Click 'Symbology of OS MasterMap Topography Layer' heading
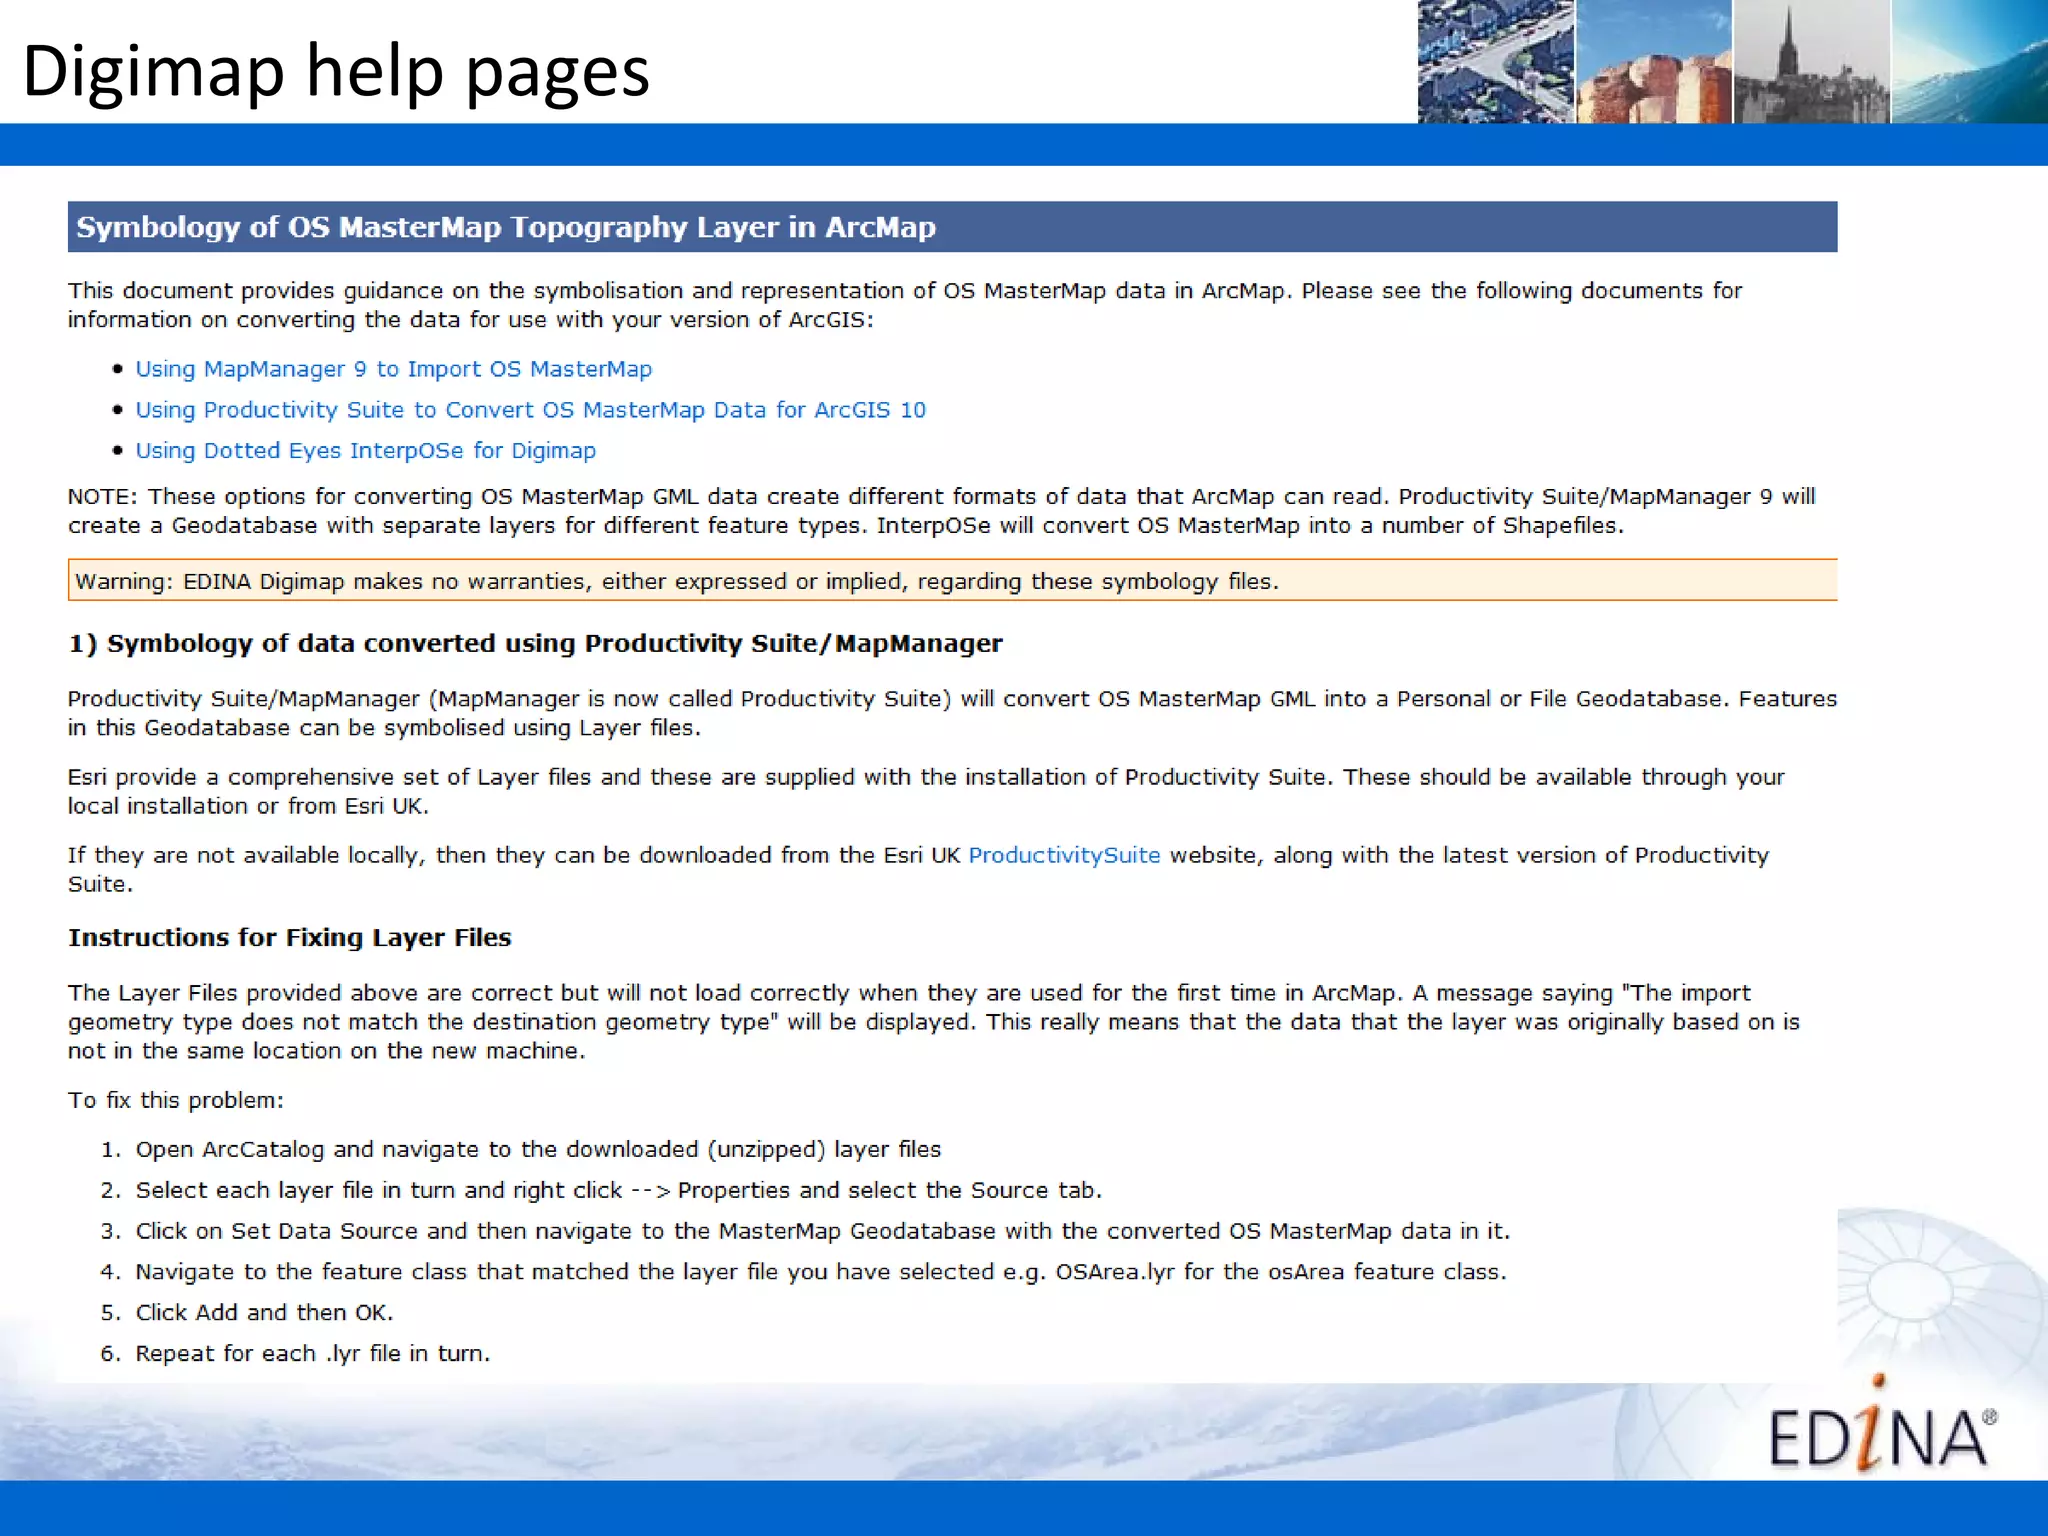Screen dimensions: 2048x1536 (952, 227)
